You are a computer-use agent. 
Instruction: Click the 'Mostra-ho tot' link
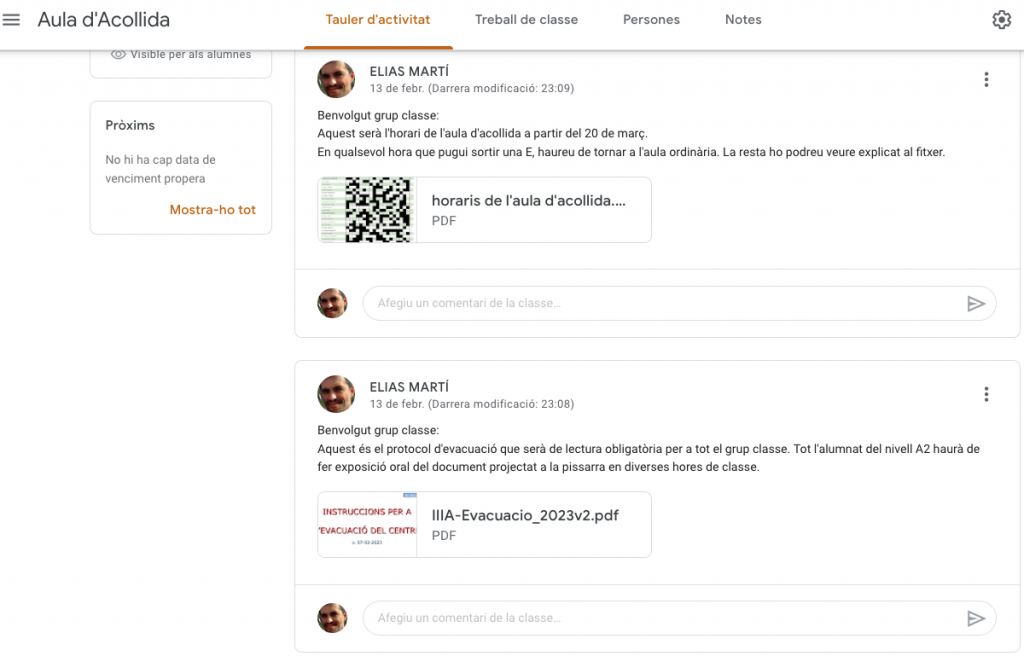click(212, 210)
